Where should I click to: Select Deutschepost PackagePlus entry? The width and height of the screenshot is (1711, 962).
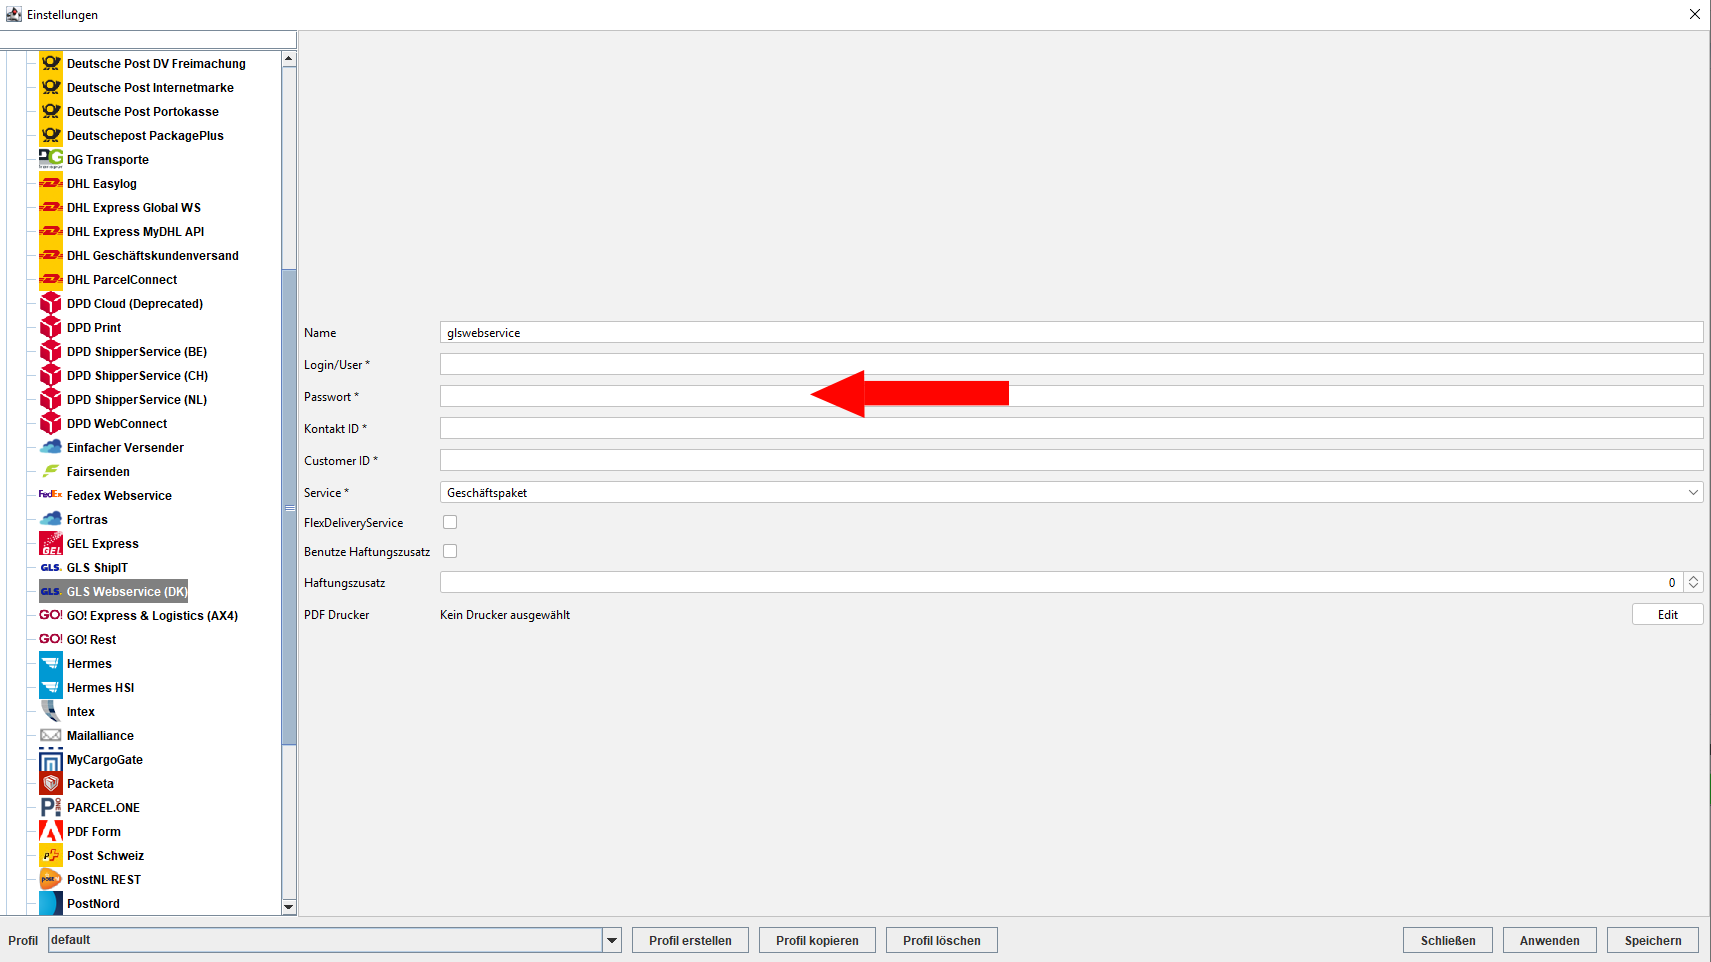pyautogui.click(x=145, y=135)
